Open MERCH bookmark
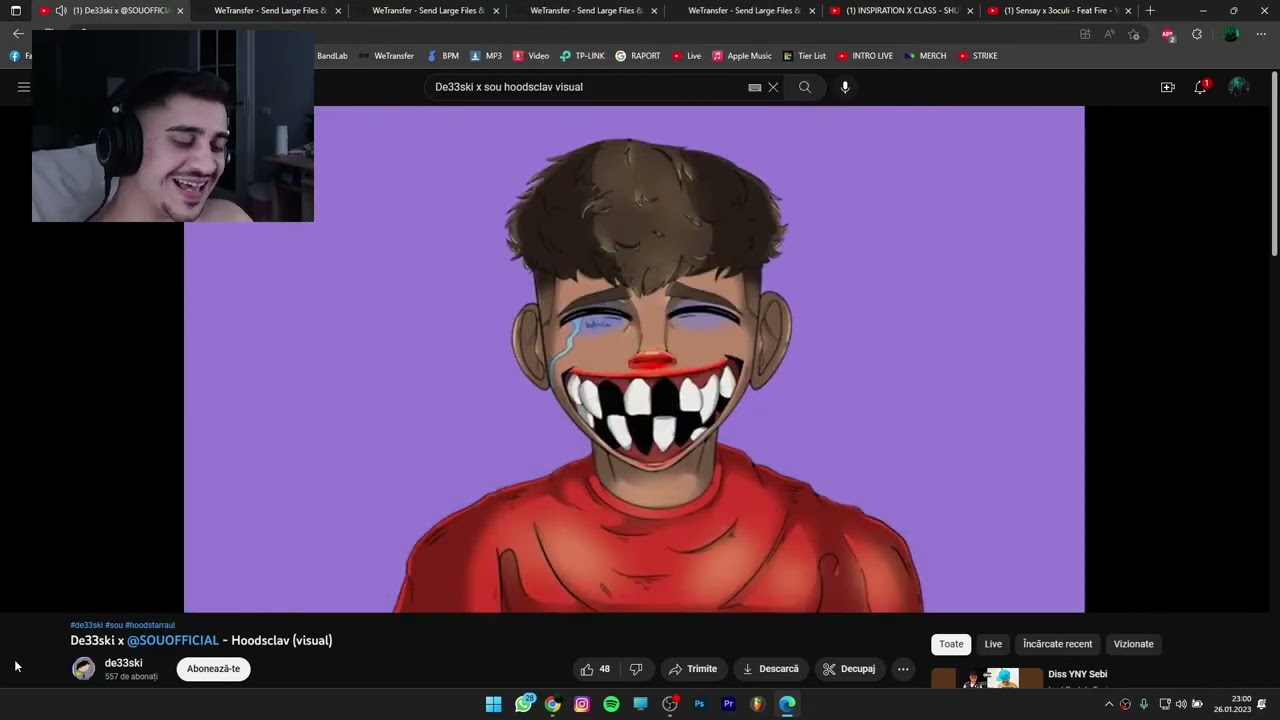The width and height of the screenshot is (1280, 720). pyautogui.click(x=925, y=56)
